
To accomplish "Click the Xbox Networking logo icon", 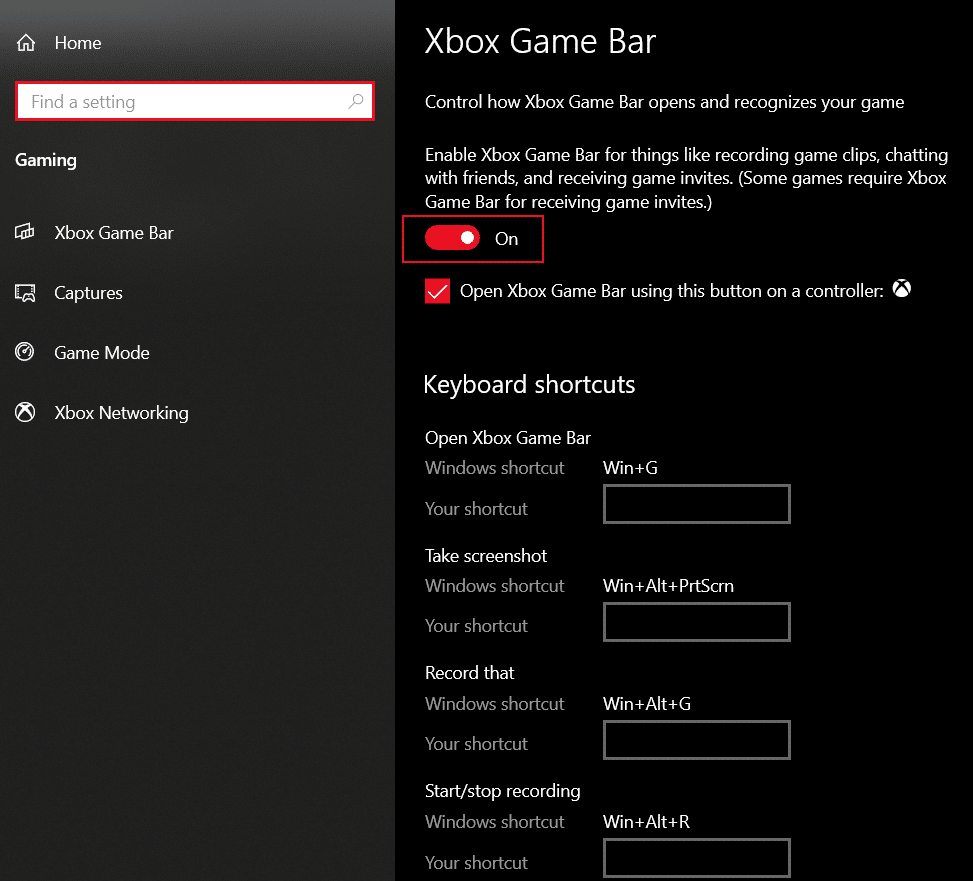I will pyautogui.click(x=25, y=412).
